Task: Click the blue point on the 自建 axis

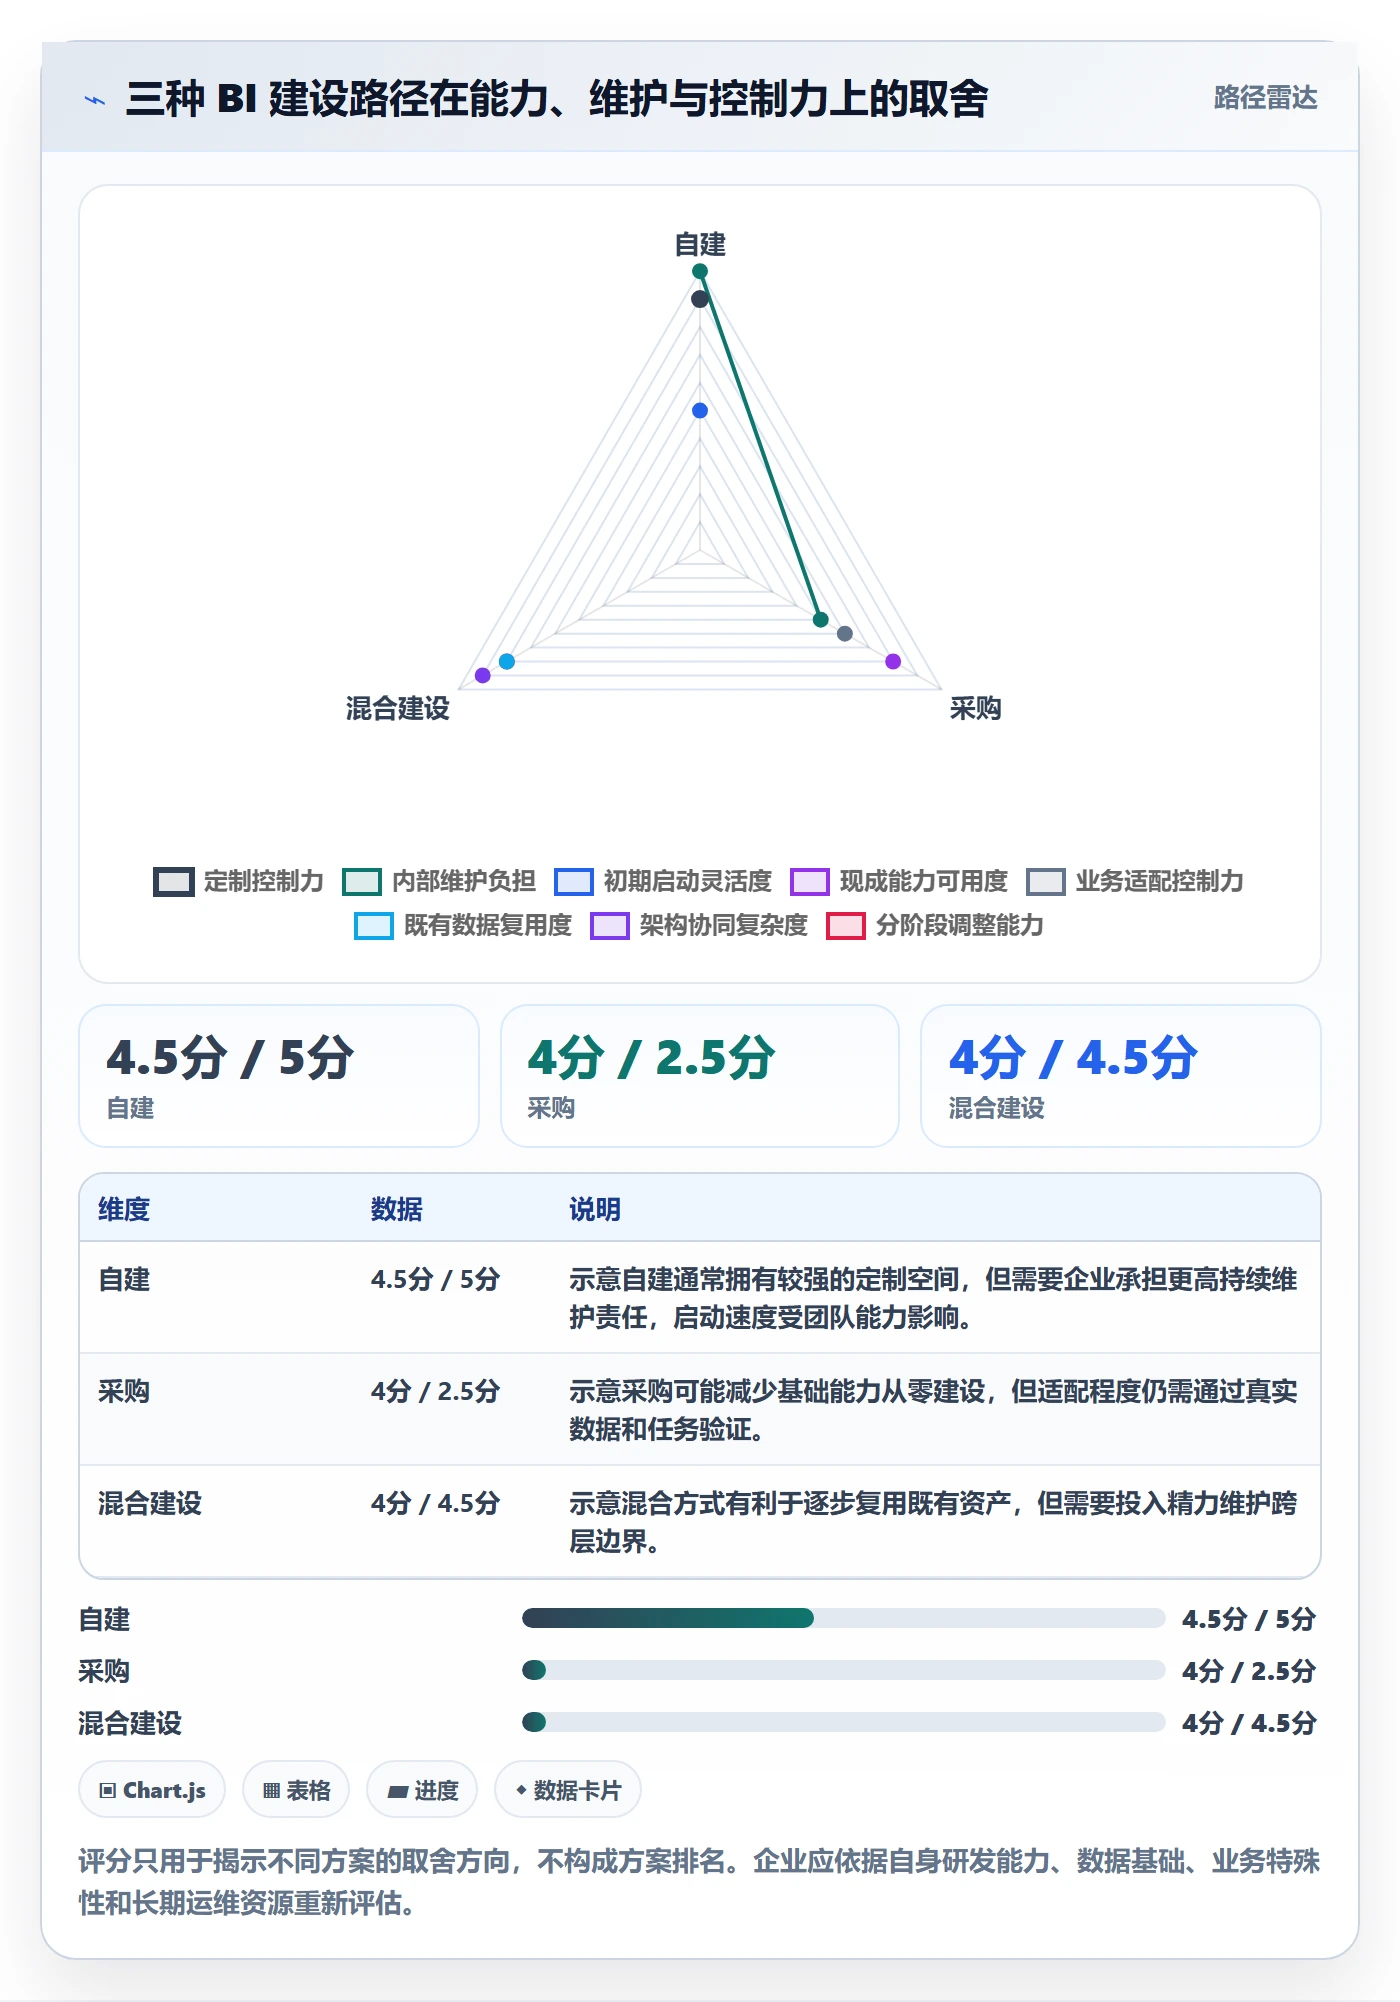Action: [700, 411]
